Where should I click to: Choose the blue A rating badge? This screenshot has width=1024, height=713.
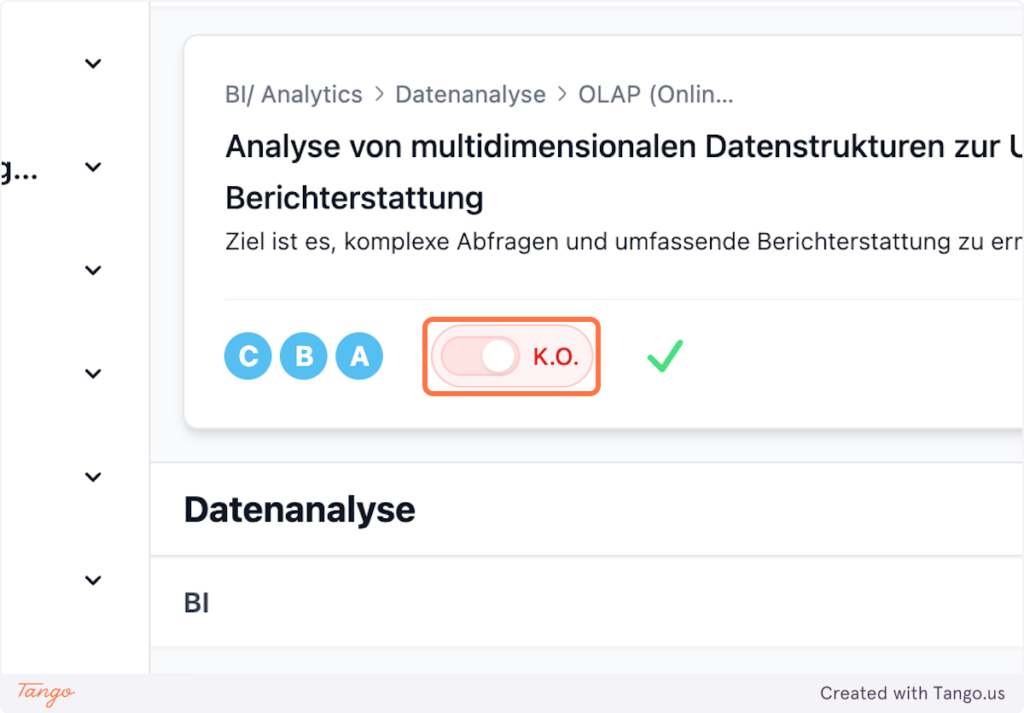coord(360,356)
